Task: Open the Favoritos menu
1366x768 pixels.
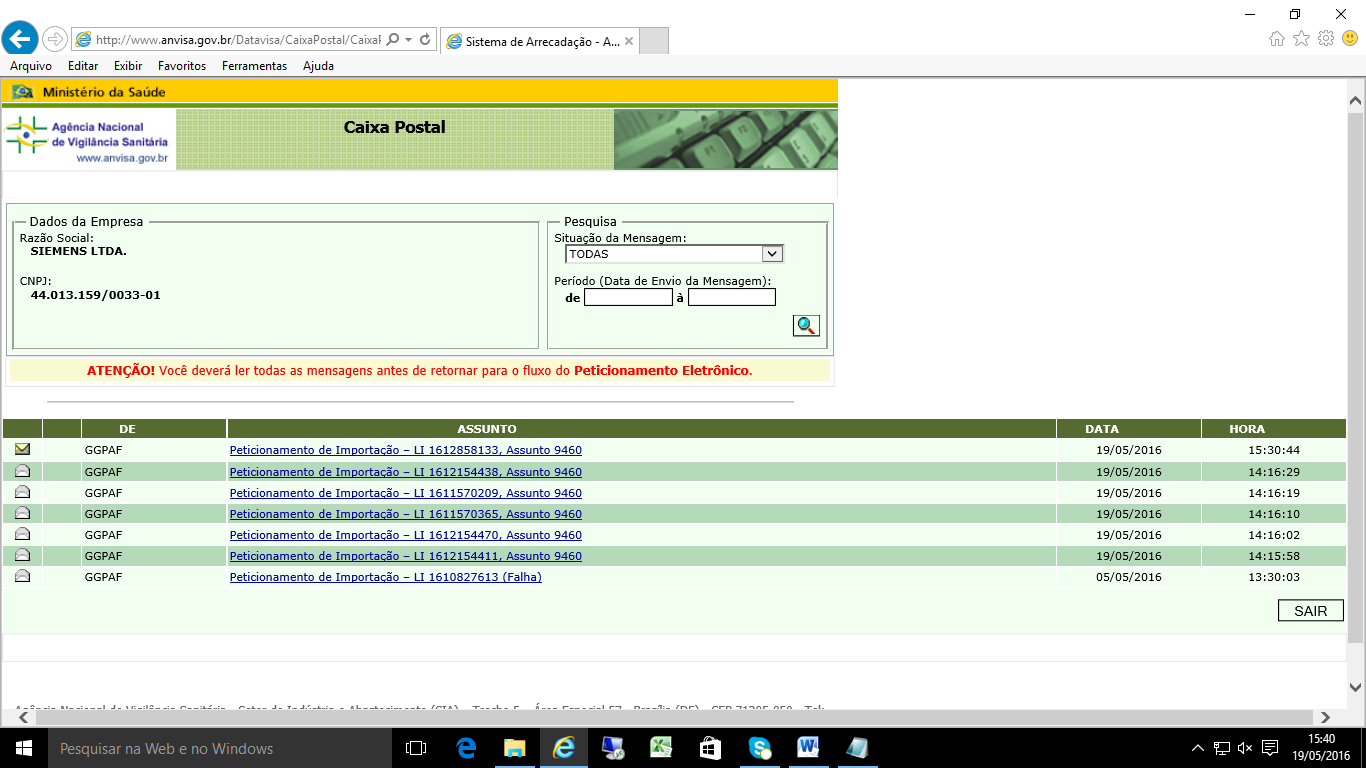Action: [x=182, y=66]
